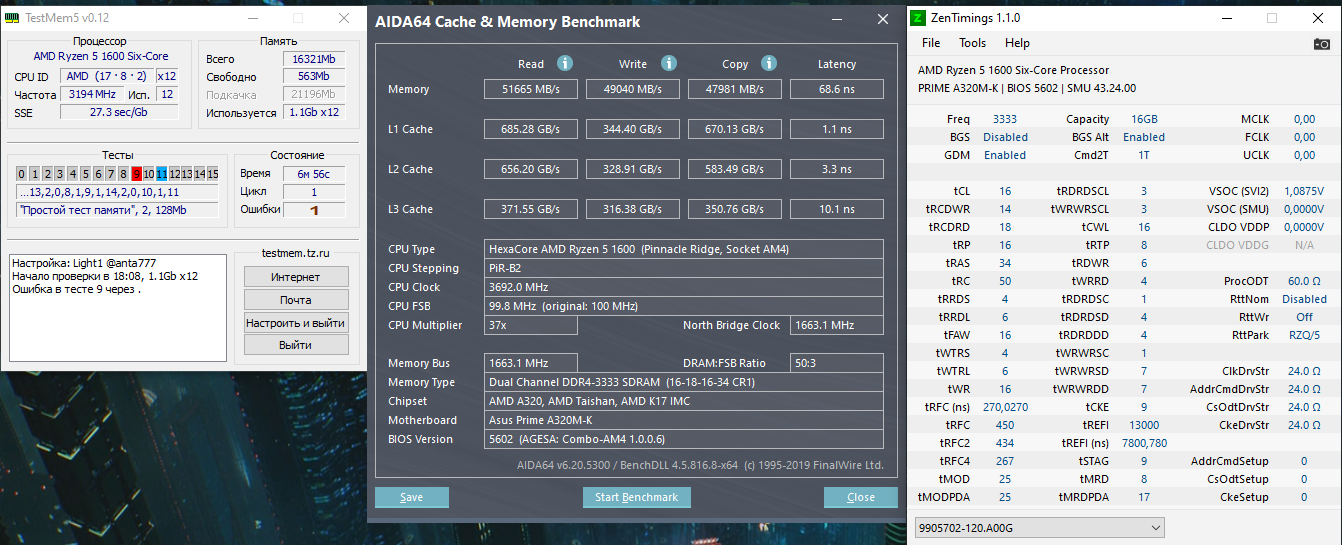Click Memory Type Dual Channel DDR4-3333 field
The width and height of the screenshot is (1342, 545).
tap(684, 382)
